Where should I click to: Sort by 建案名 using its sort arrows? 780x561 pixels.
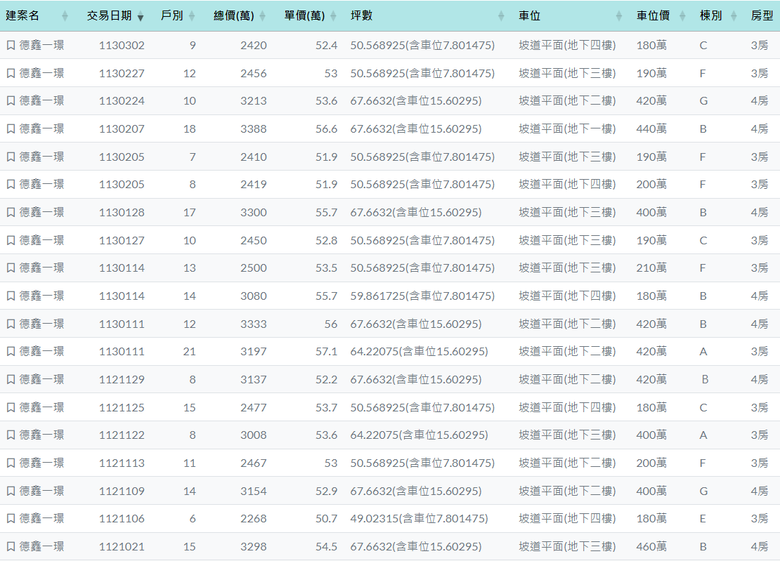coord(65,16)
